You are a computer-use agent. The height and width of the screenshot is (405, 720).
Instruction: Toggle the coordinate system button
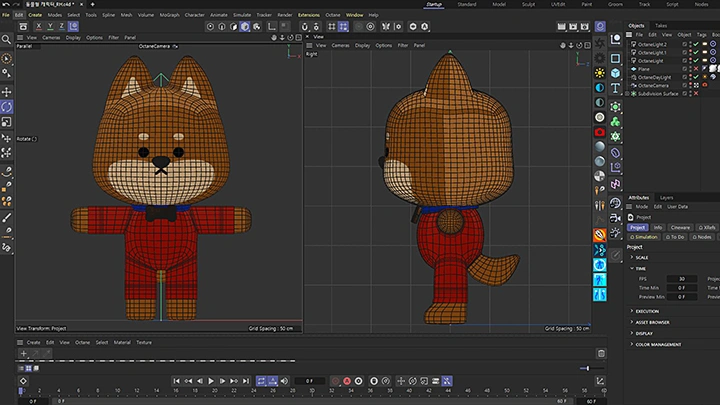(73, 27)
